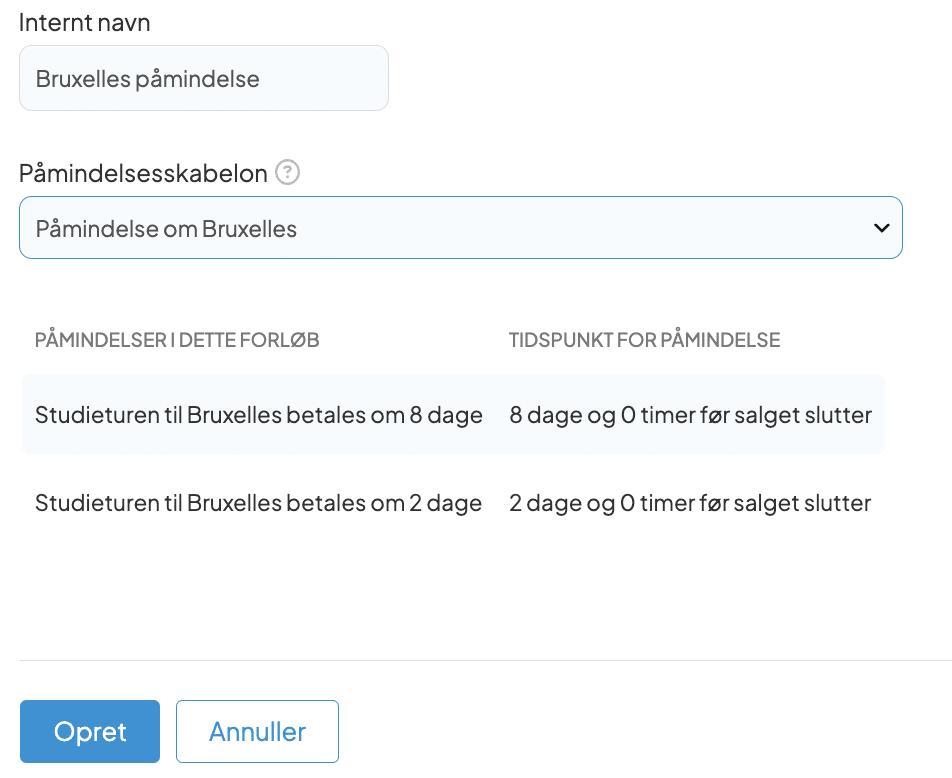Screen dimensions: 952x778
Task: Cancel with the Annuller button
Action: tap(257, 732)
